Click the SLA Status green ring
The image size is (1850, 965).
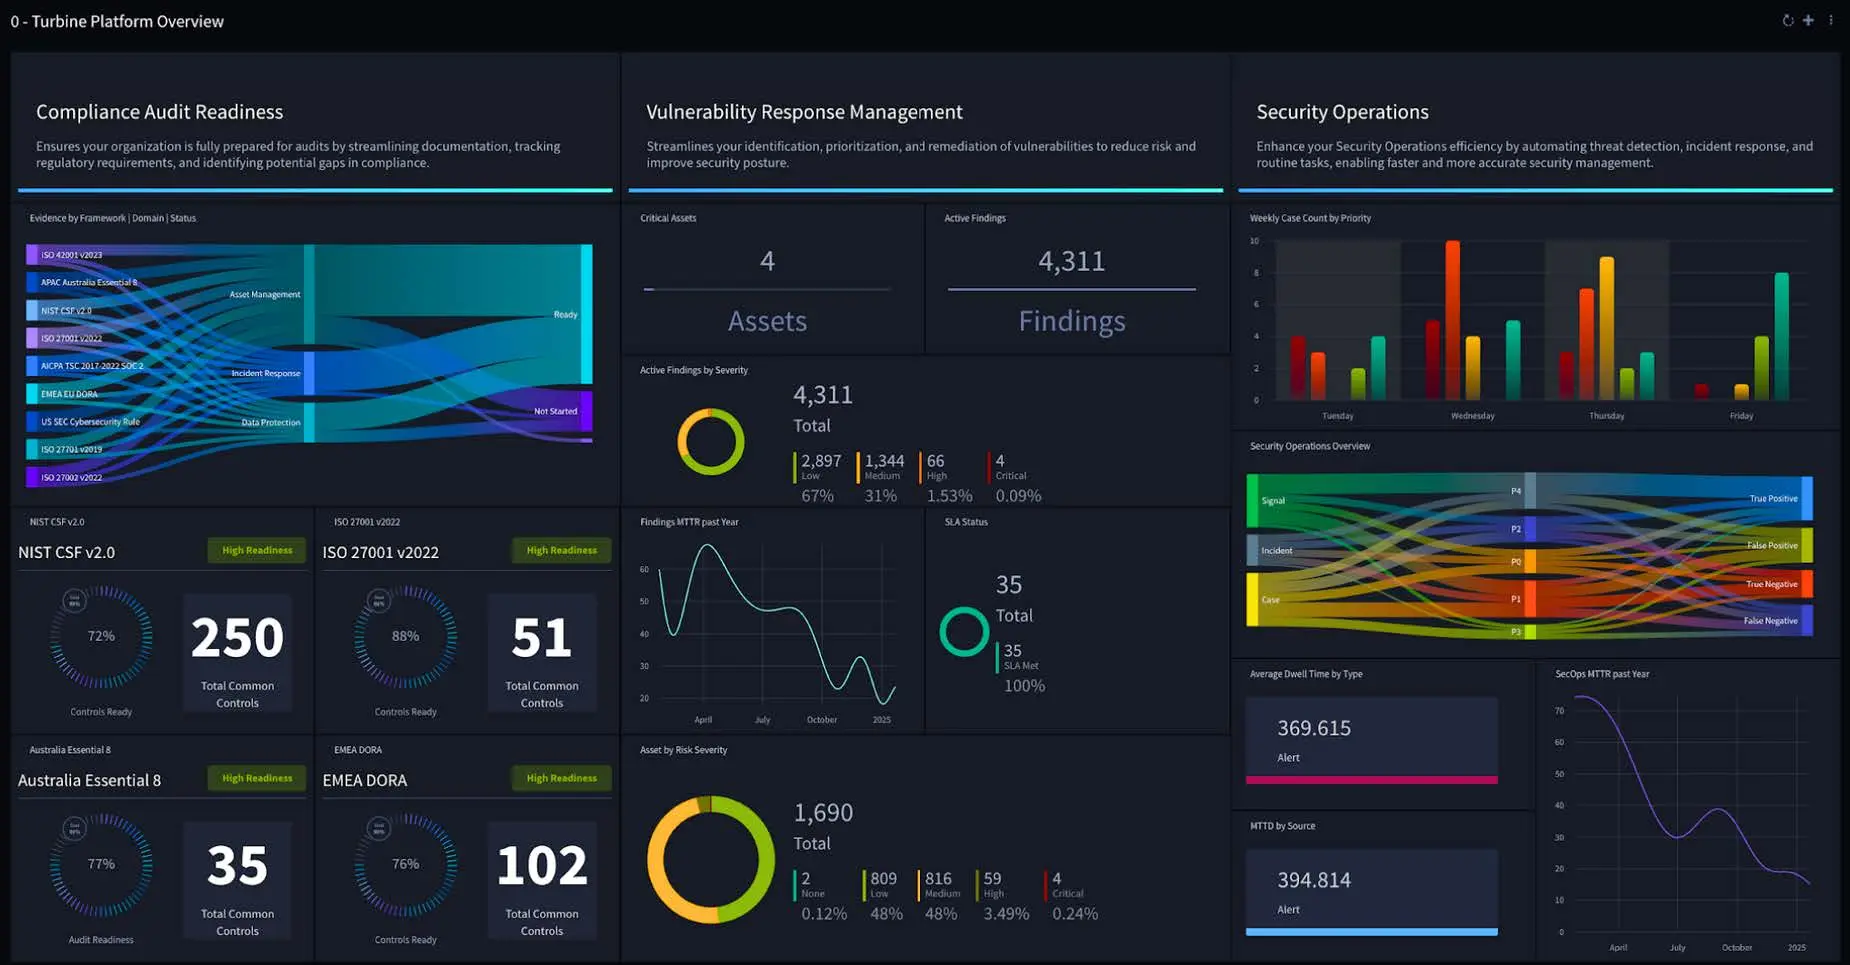point(964,632)
